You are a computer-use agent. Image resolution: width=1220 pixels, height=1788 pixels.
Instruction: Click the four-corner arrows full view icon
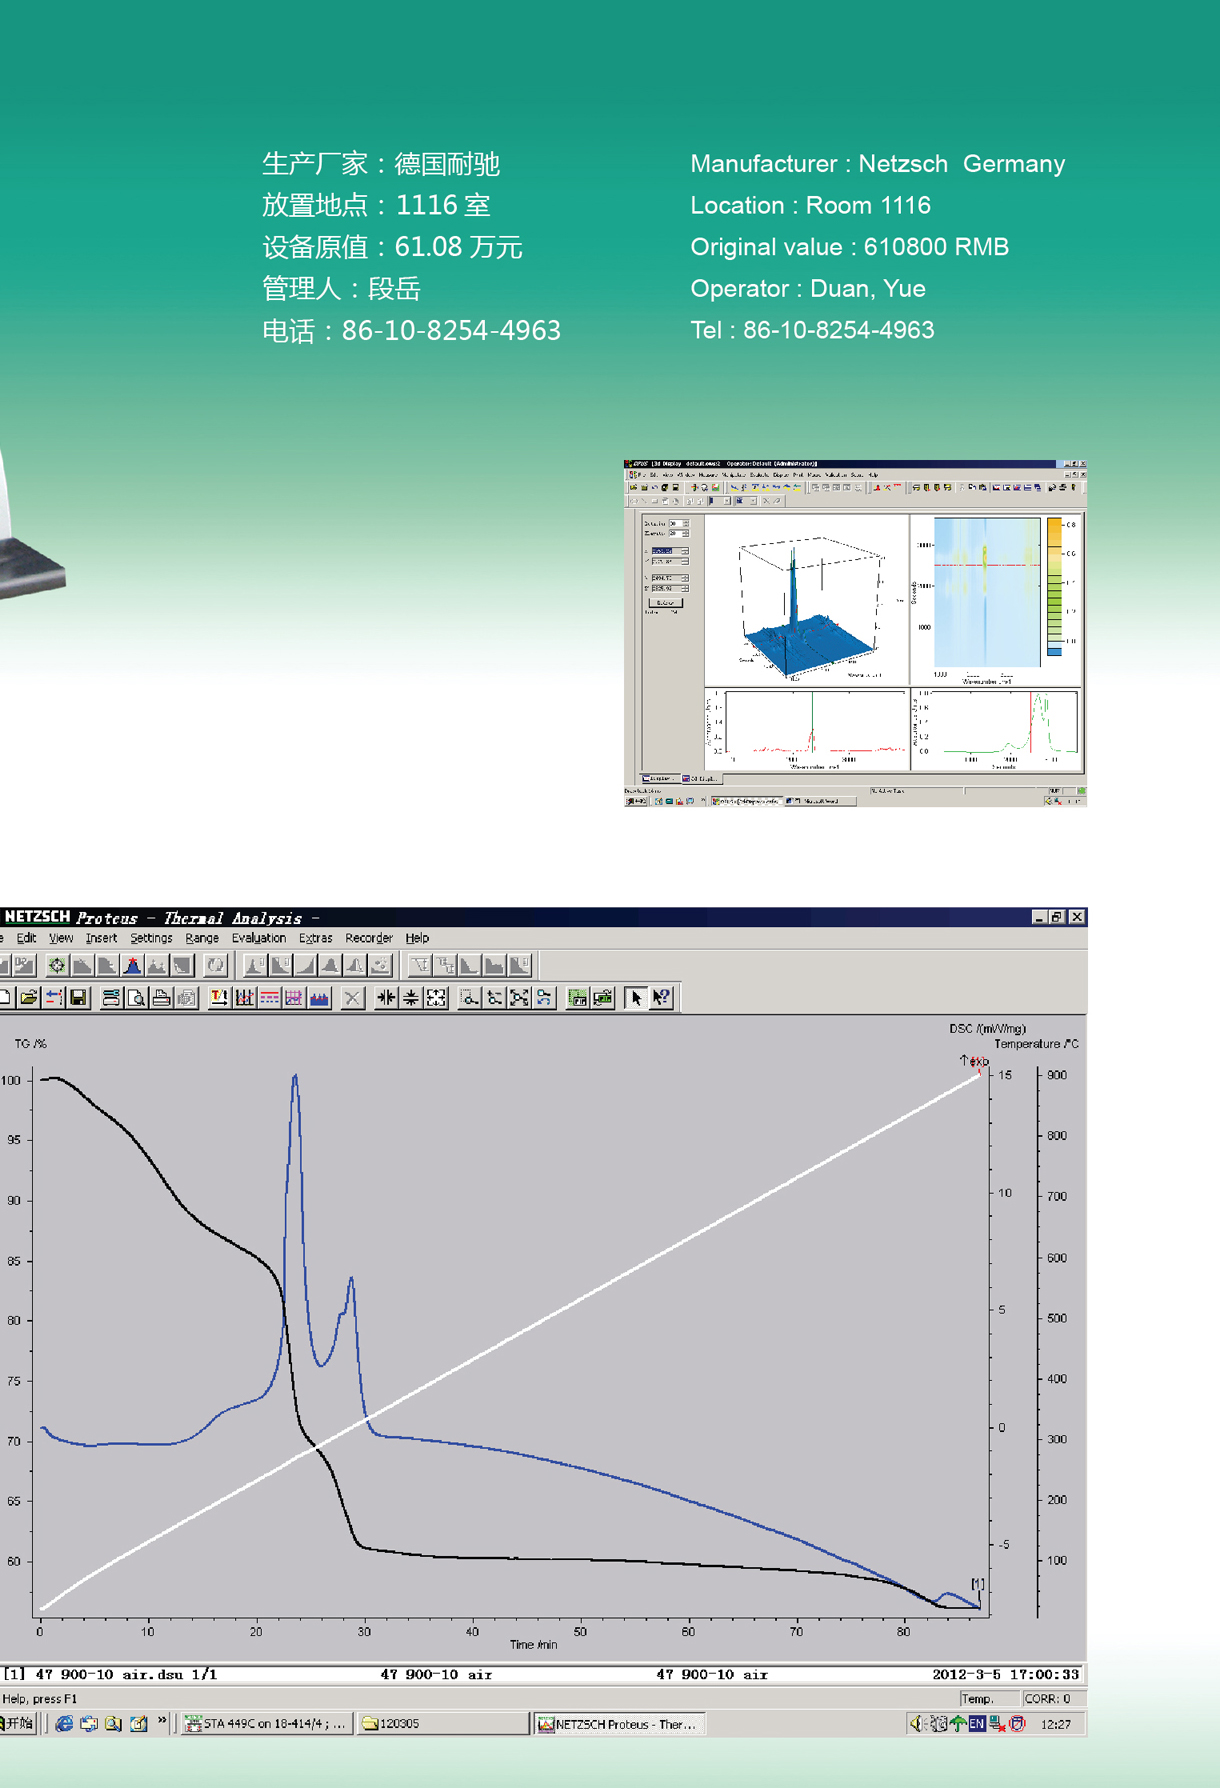[436, 997]
